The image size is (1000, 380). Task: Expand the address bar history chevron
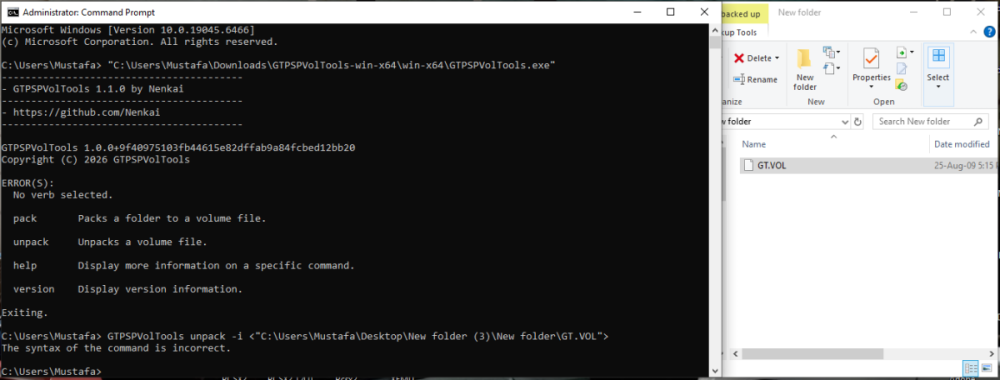point(845,121)
